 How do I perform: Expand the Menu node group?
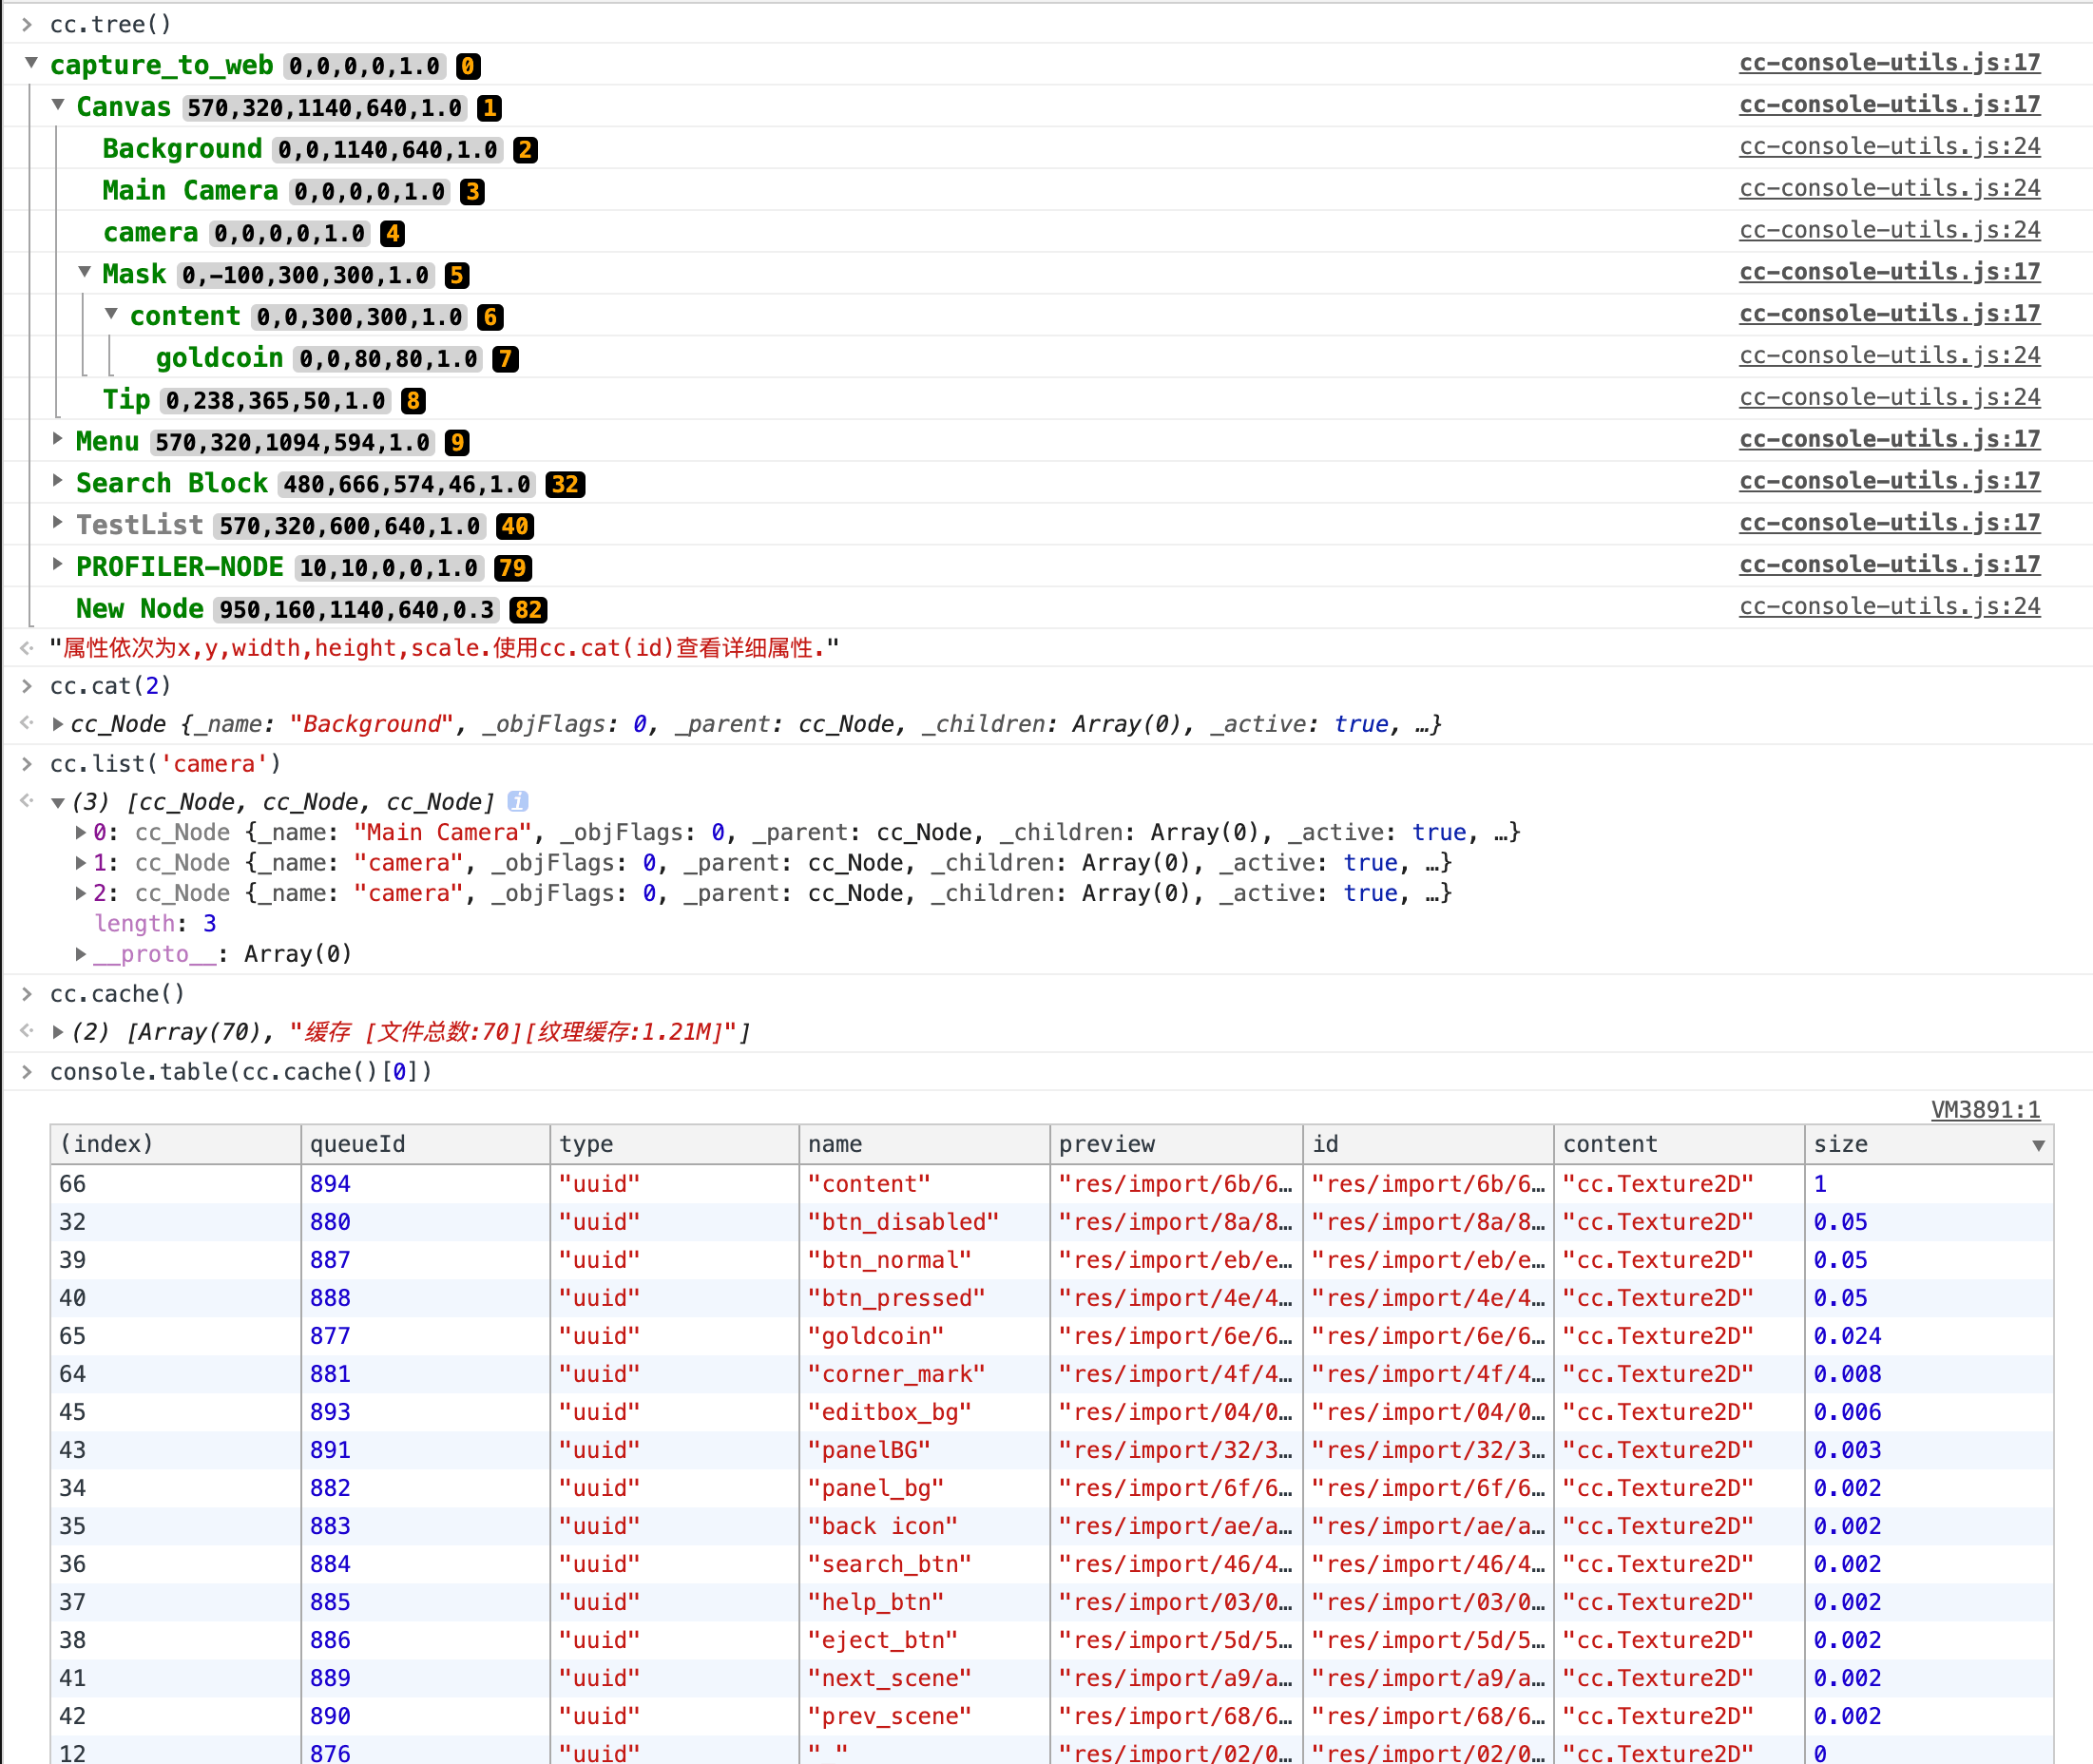coord(58,439)
